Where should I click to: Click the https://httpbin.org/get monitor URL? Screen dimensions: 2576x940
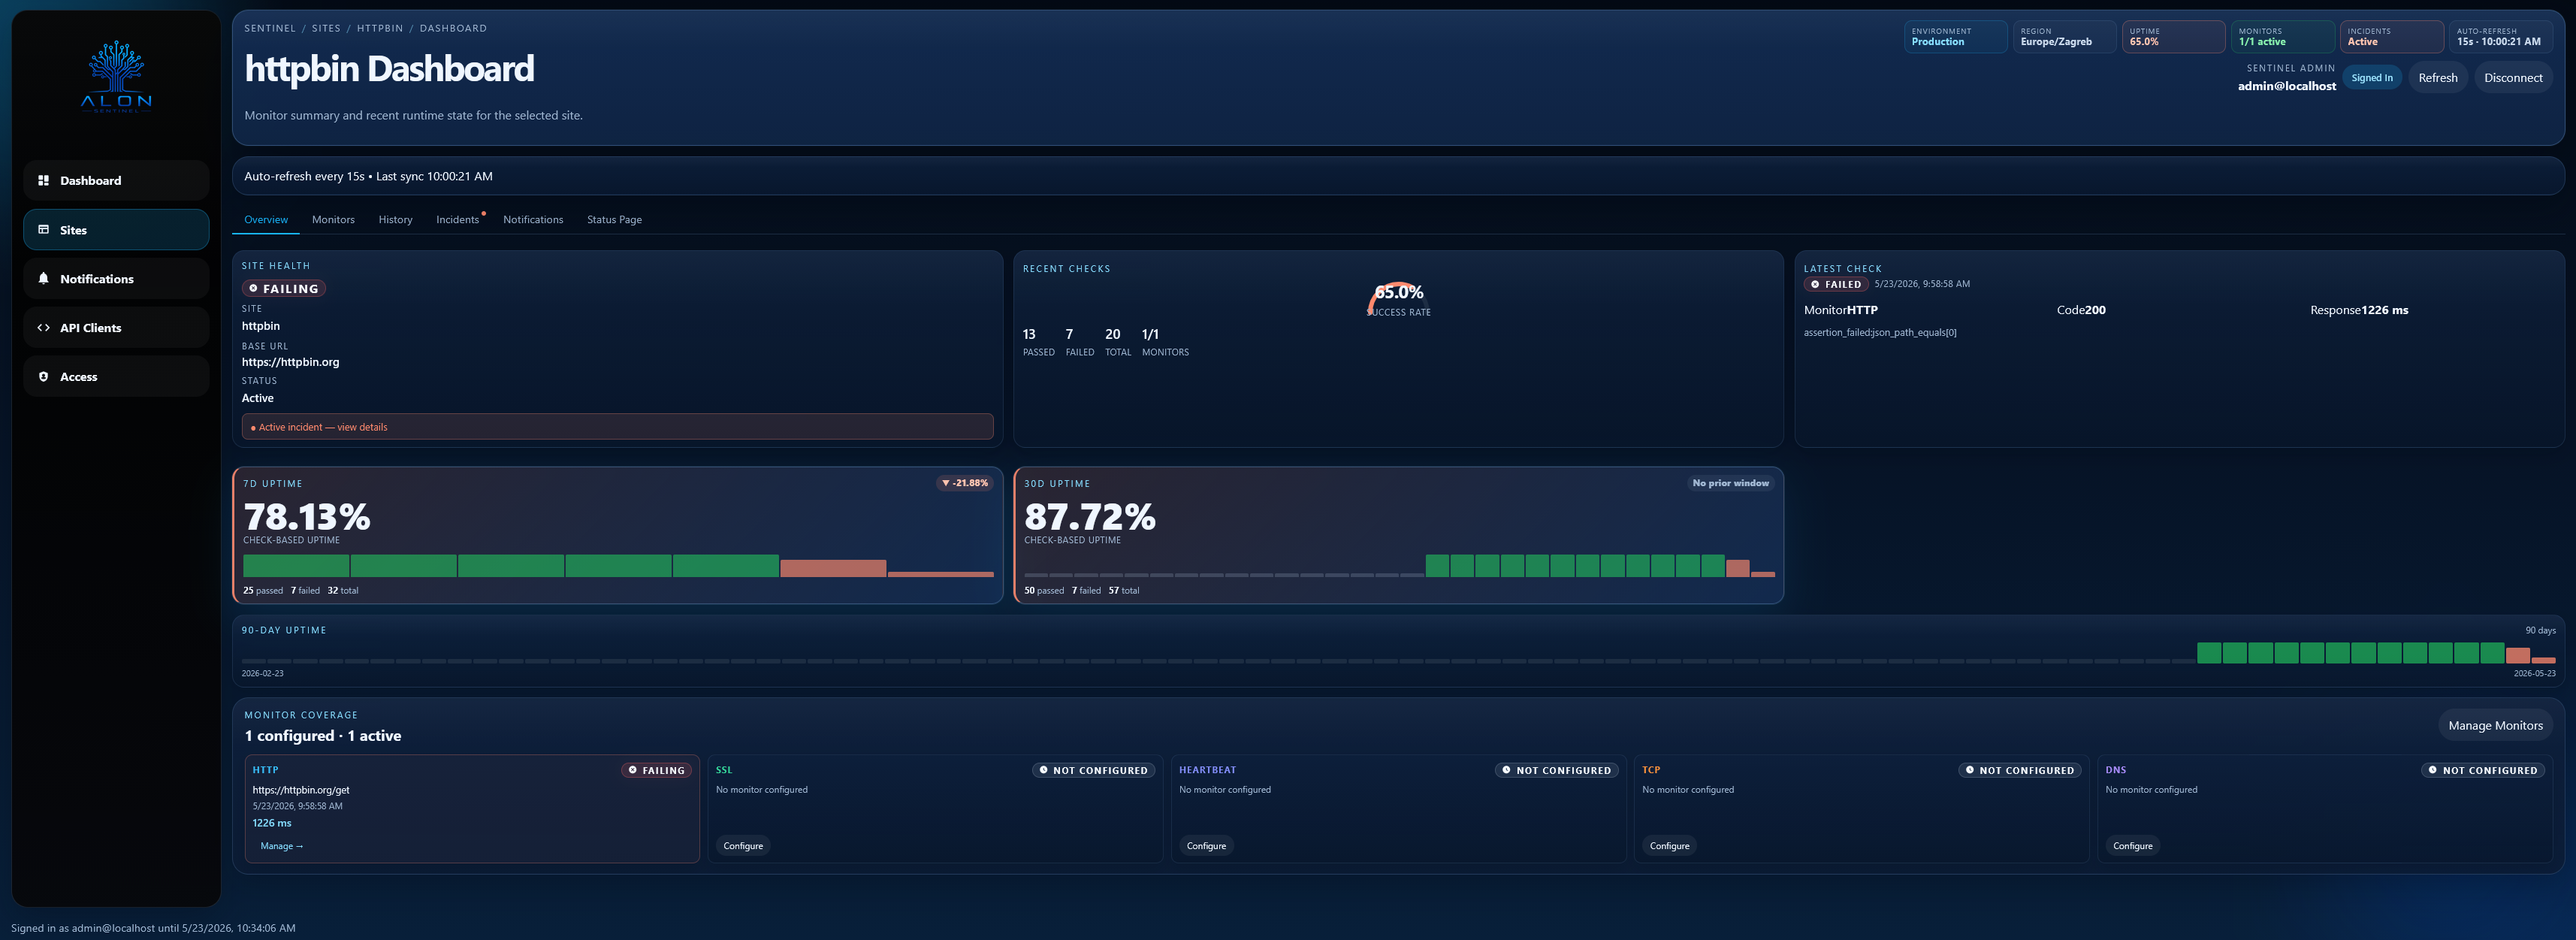[301, 790]
